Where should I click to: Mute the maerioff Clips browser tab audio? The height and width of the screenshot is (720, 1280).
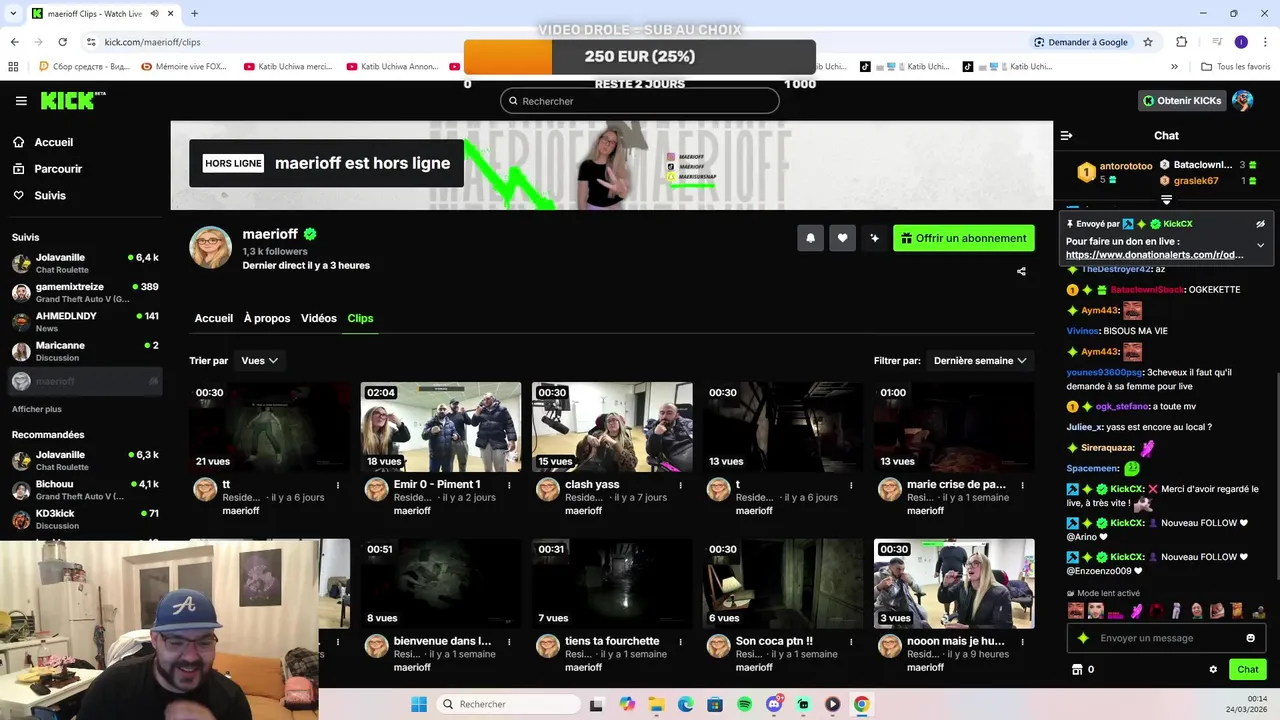pyautogui.click(x=154, y=14)
